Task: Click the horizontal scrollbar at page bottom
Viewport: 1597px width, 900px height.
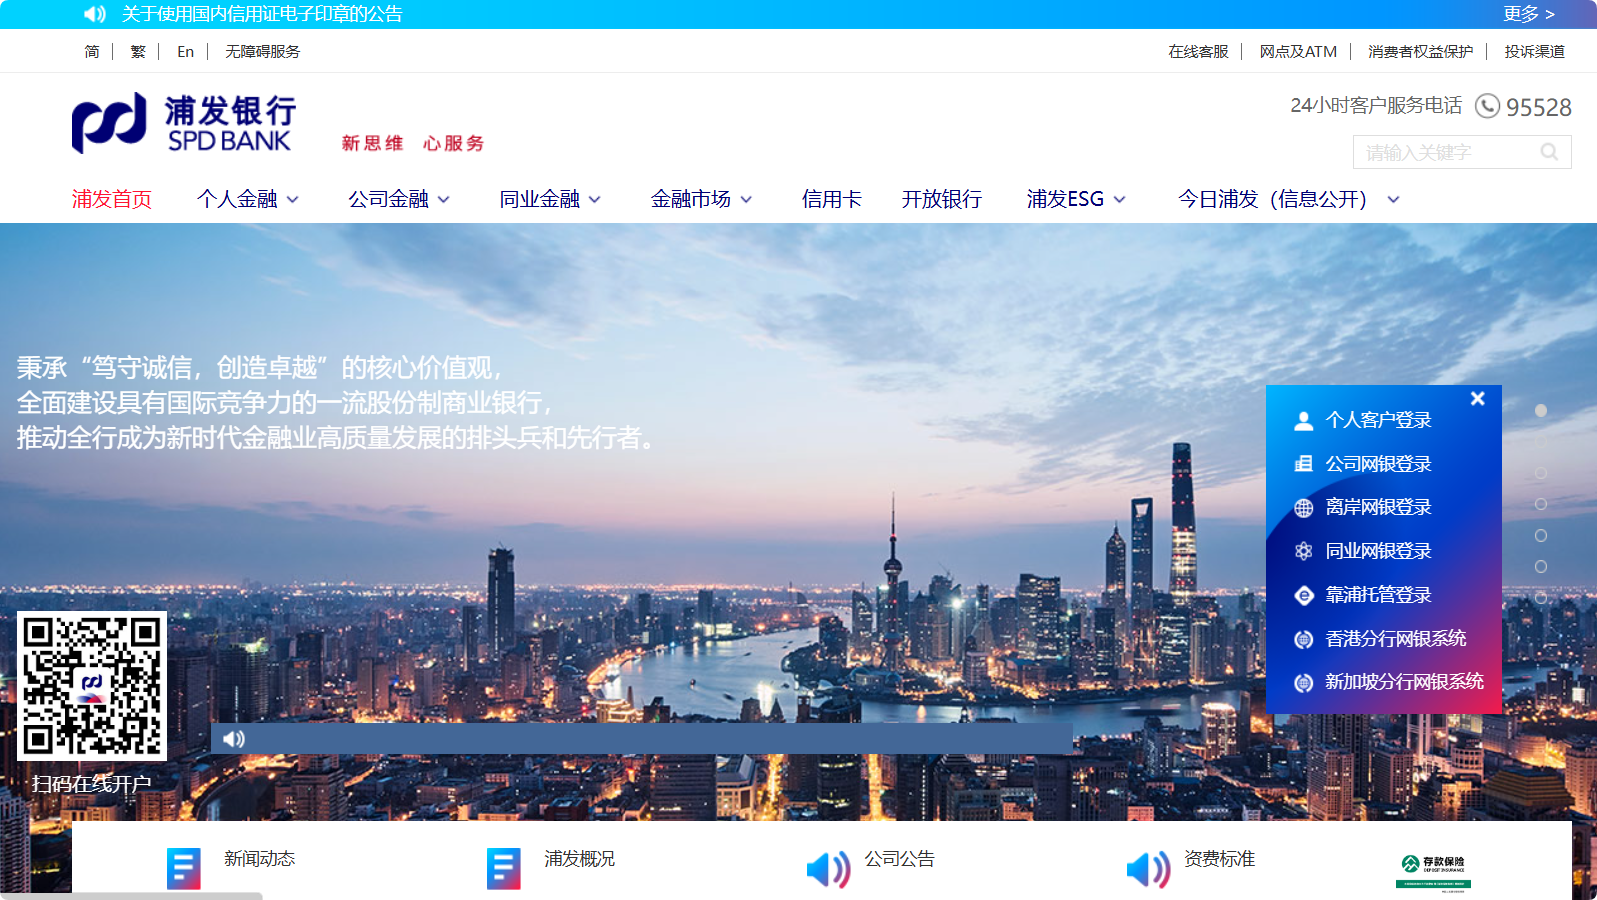Action: coord(131,896)
